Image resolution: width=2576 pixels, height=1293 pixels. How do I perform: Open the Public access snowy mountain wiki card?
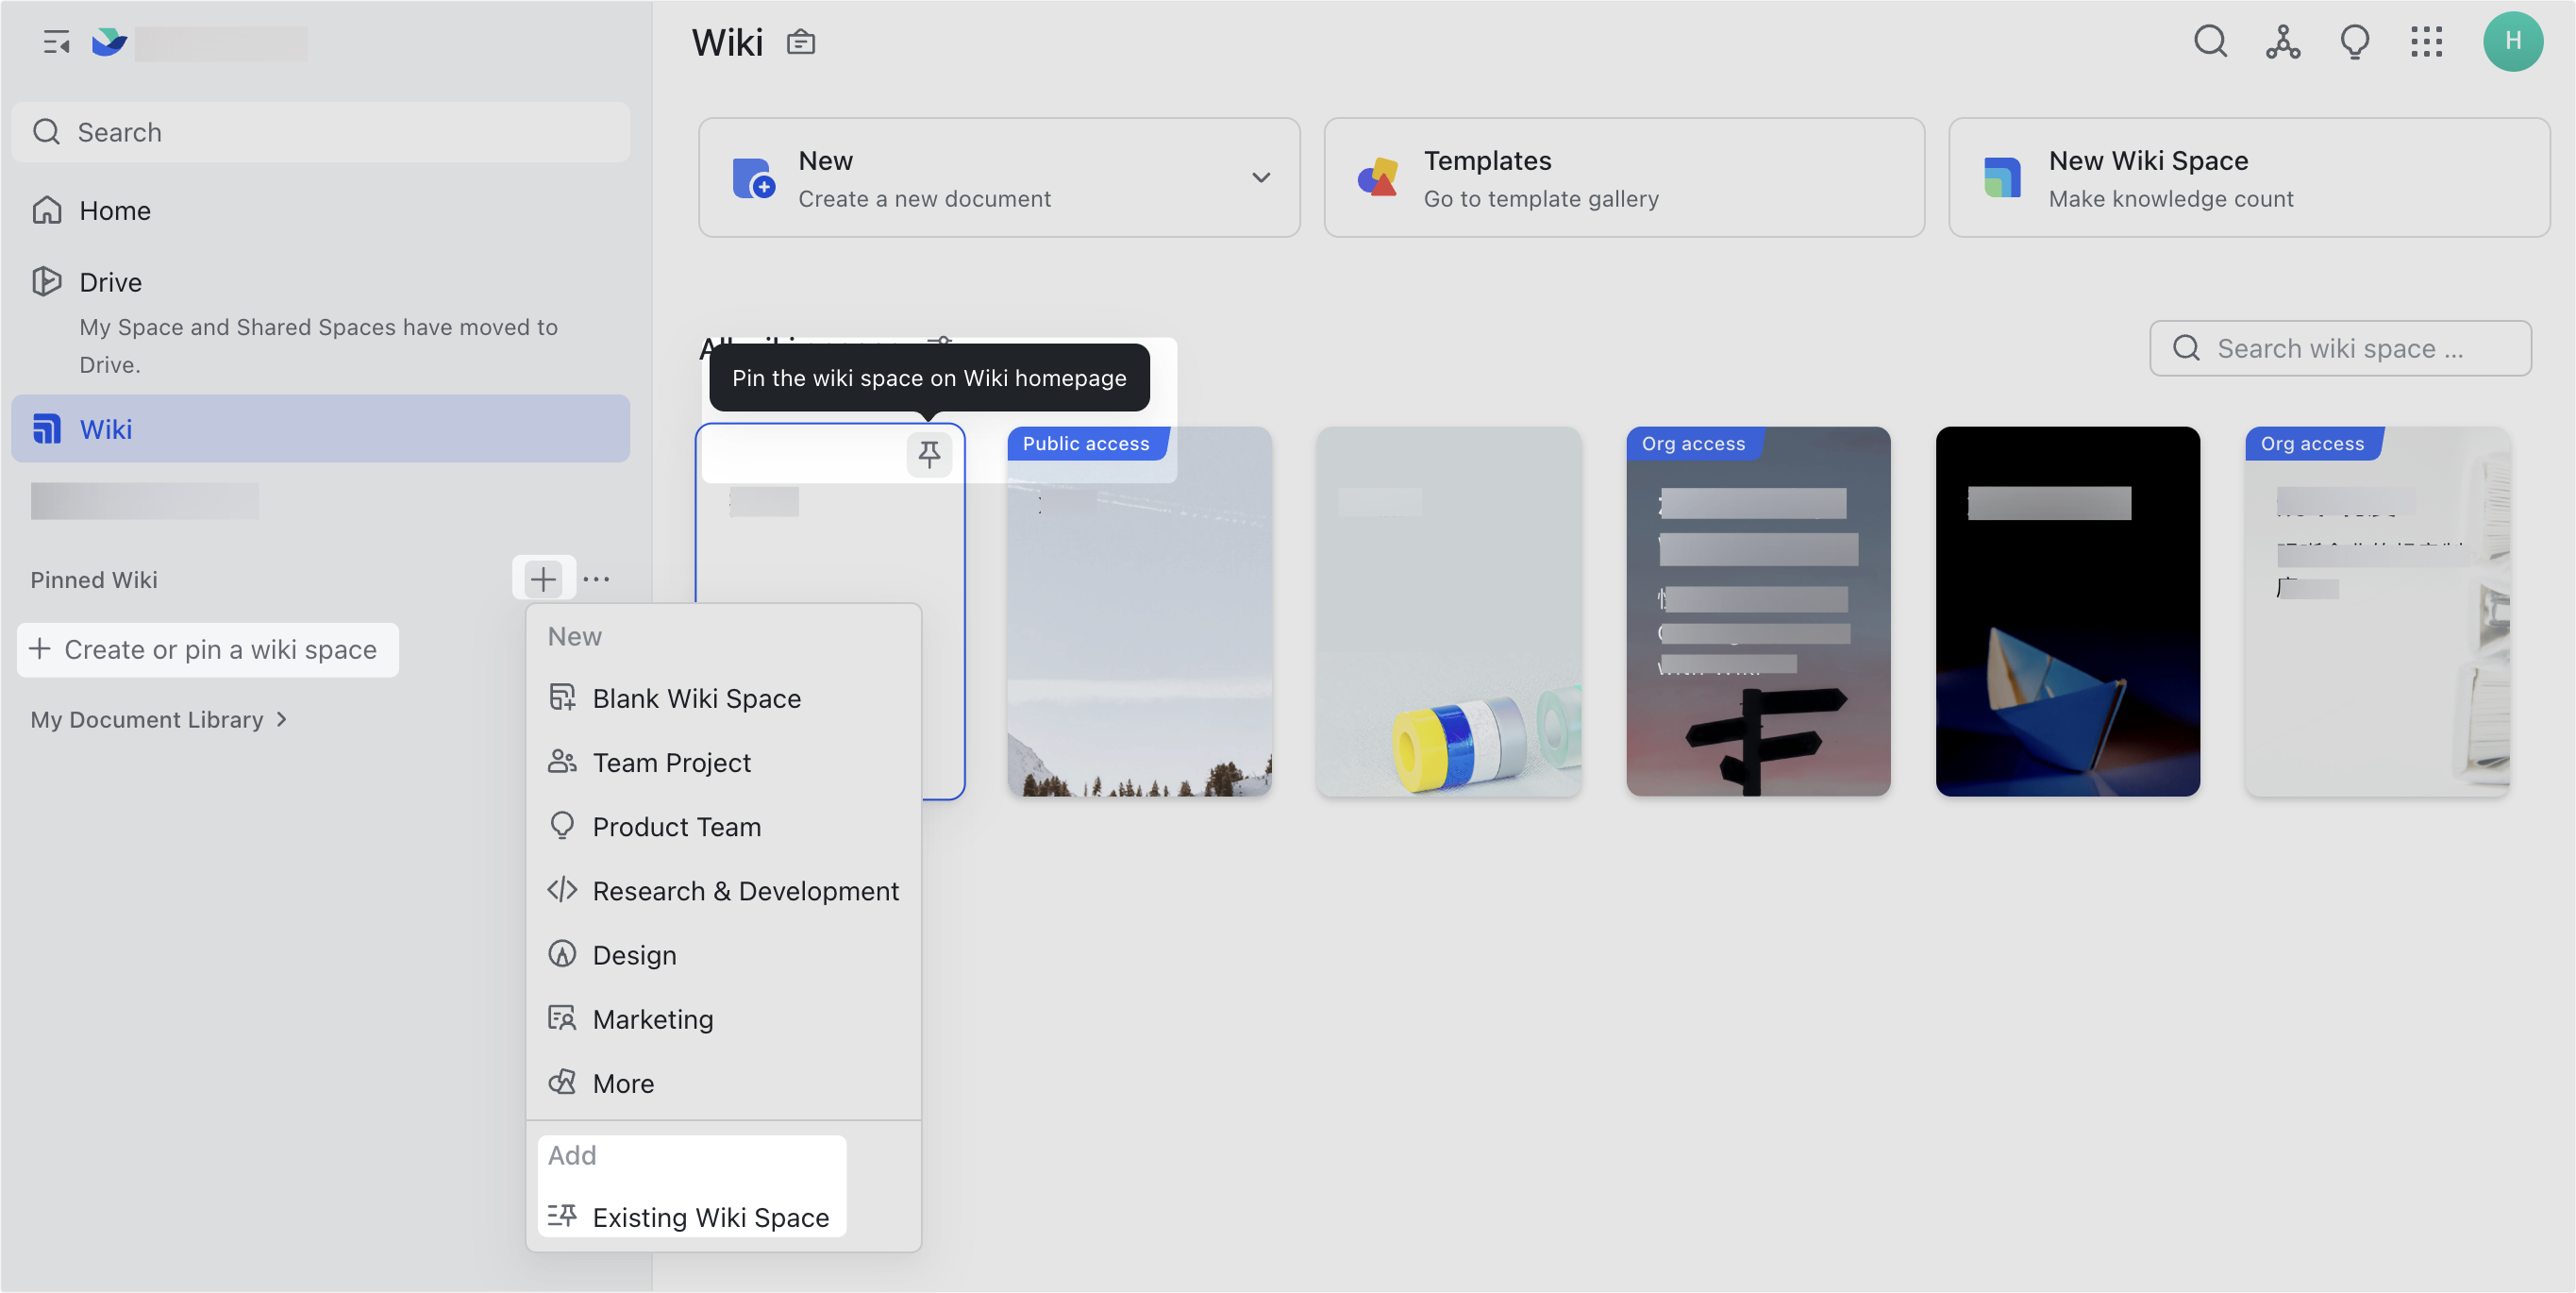pyautogui.click(x=1139, y=611)
